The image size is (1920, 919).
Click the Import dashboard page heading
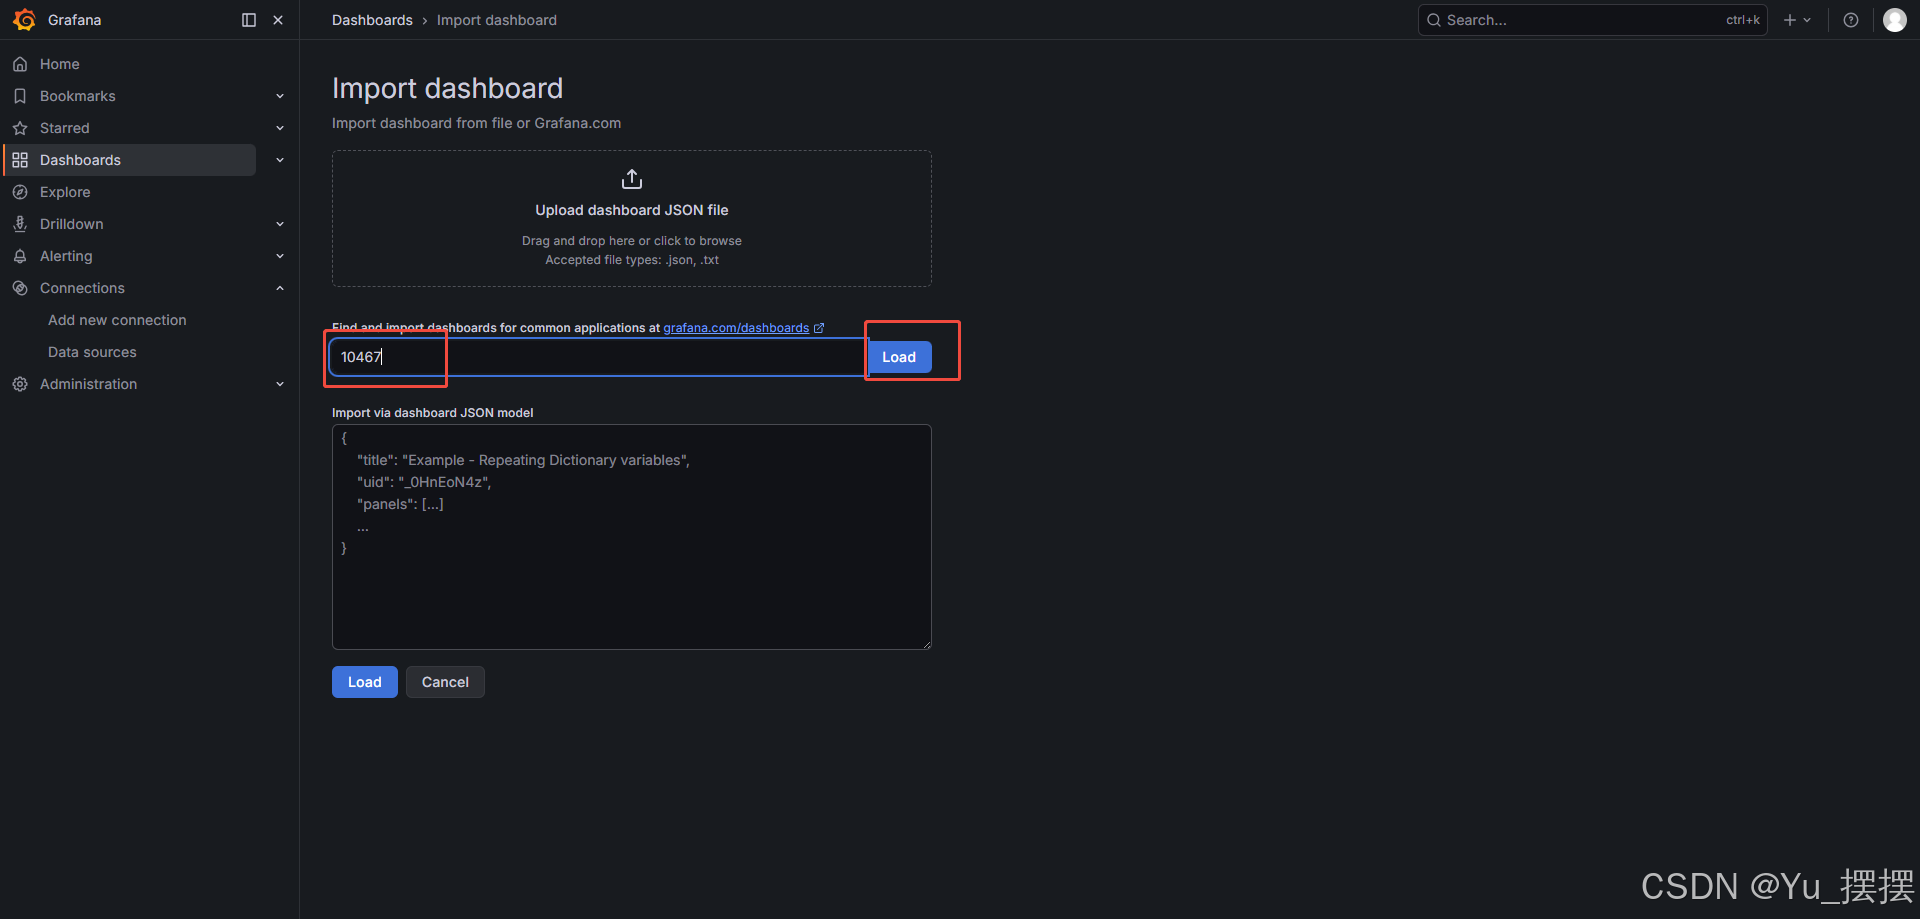pos(447,88)
